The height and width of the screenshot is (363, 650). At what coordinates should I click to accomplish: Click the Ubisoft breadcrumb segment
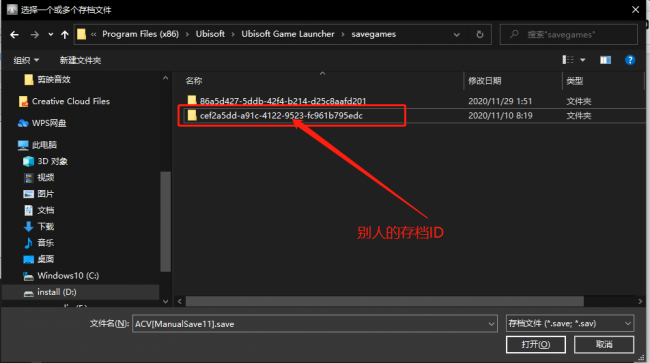pyautogui.click(x=210, y=34)
